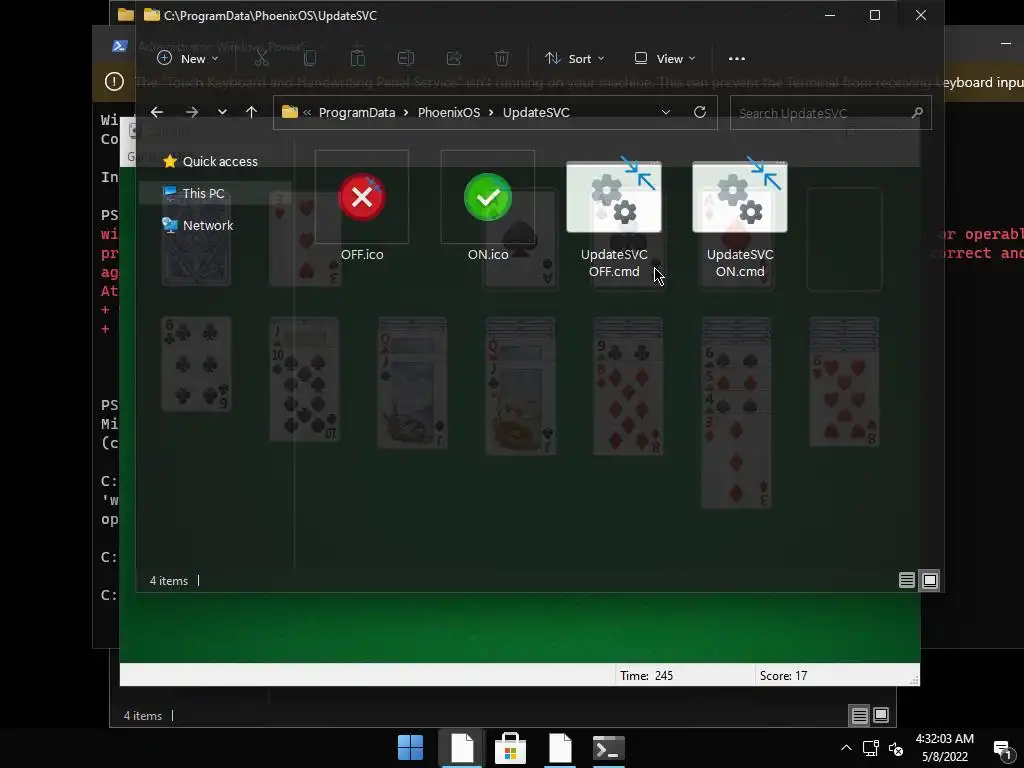Screen dimensions: 1024x768
Task: Click the Windows Start button
Action: 411,748
